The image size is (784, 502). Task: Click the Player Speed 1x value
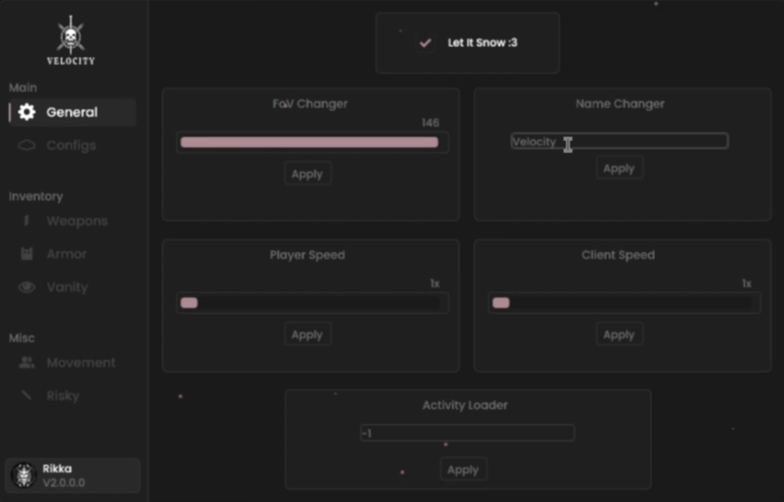(x=435, y=284)
